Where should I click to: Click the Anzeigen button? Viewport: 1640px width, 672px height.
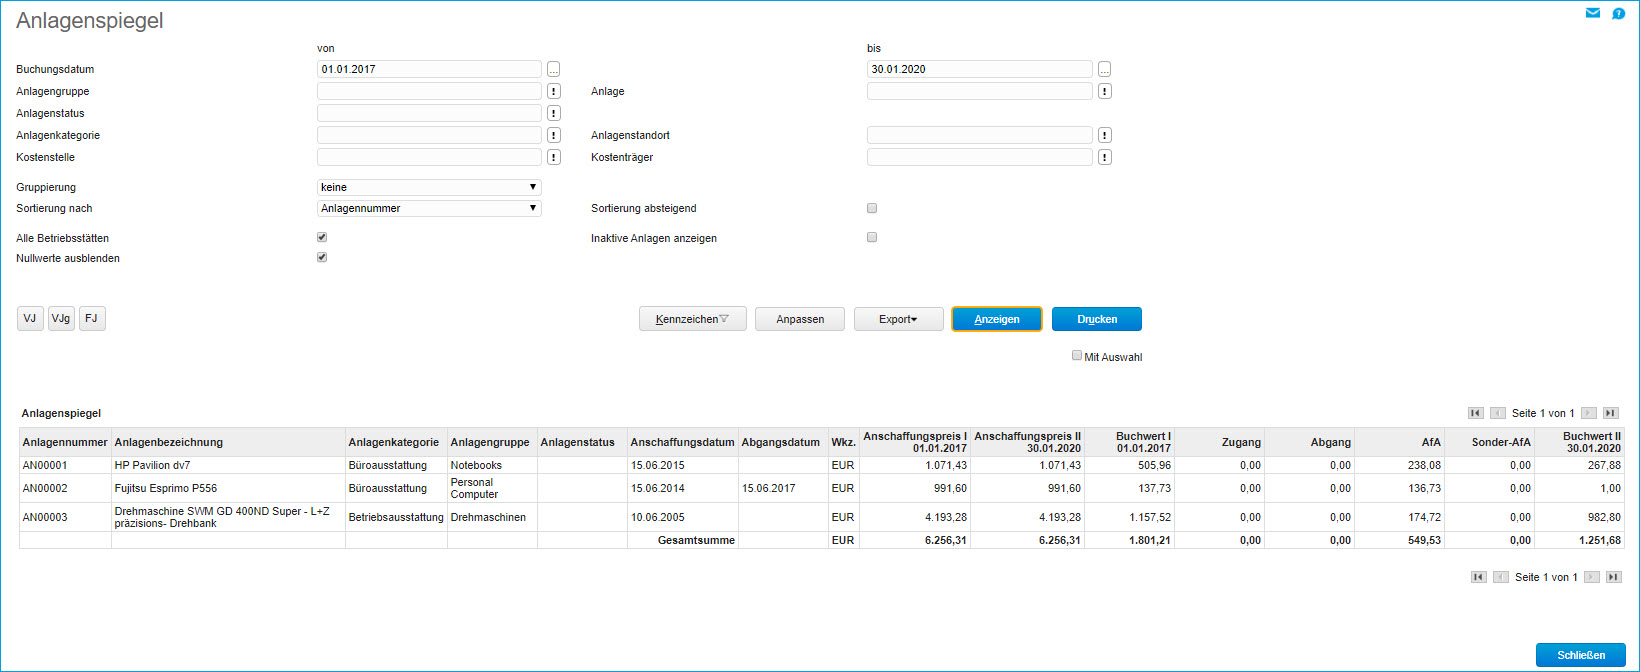tap(996, 319)
